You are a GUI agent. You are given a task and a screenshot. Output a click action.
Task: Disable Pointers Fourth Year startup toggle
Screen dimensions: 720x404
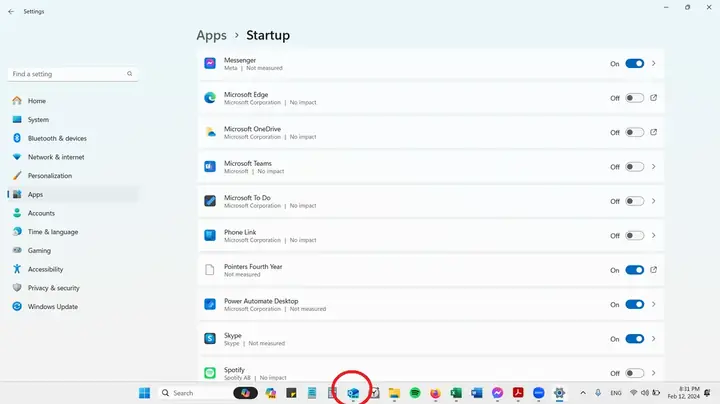point(635,270)
